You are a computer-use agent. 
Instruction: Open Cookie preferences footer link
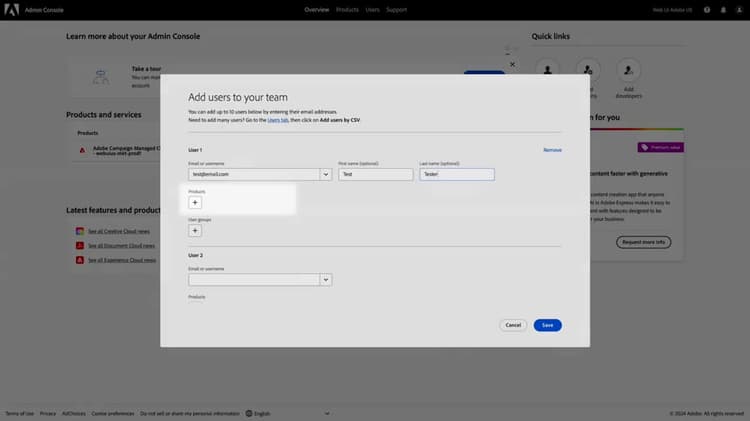[x=113, y=413]
